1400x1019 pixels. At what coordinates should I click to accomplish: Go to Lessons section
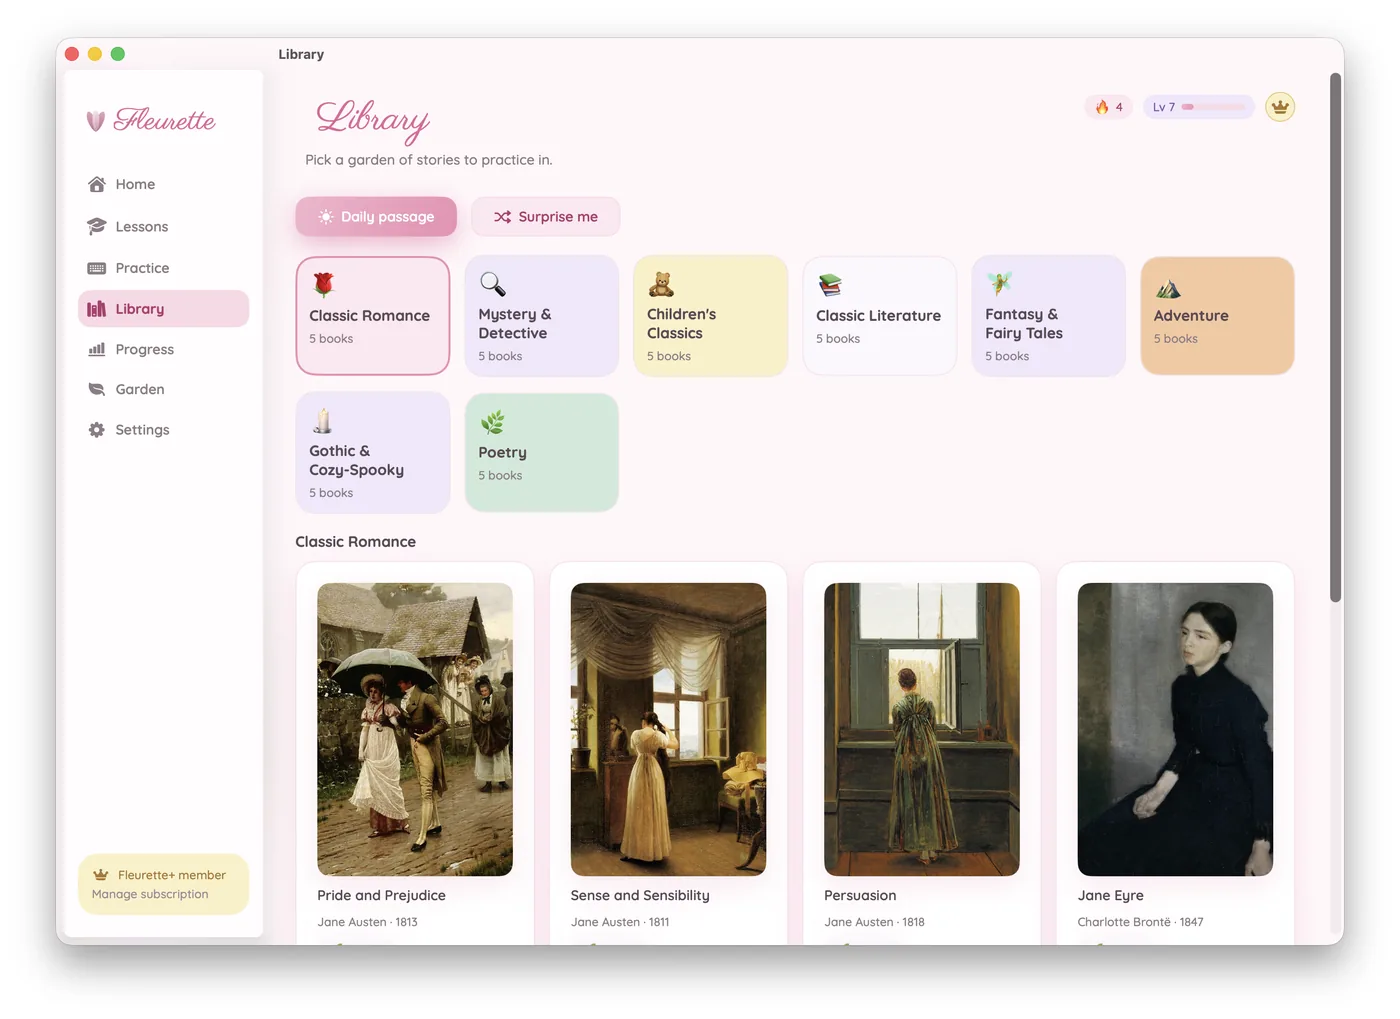pos(163,227)
